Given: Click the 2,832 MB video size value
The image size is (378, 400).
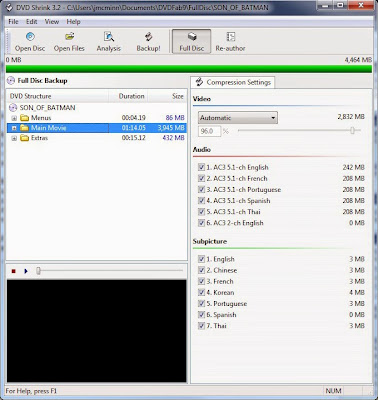Looking at the screenshot, I should point(351,117).
